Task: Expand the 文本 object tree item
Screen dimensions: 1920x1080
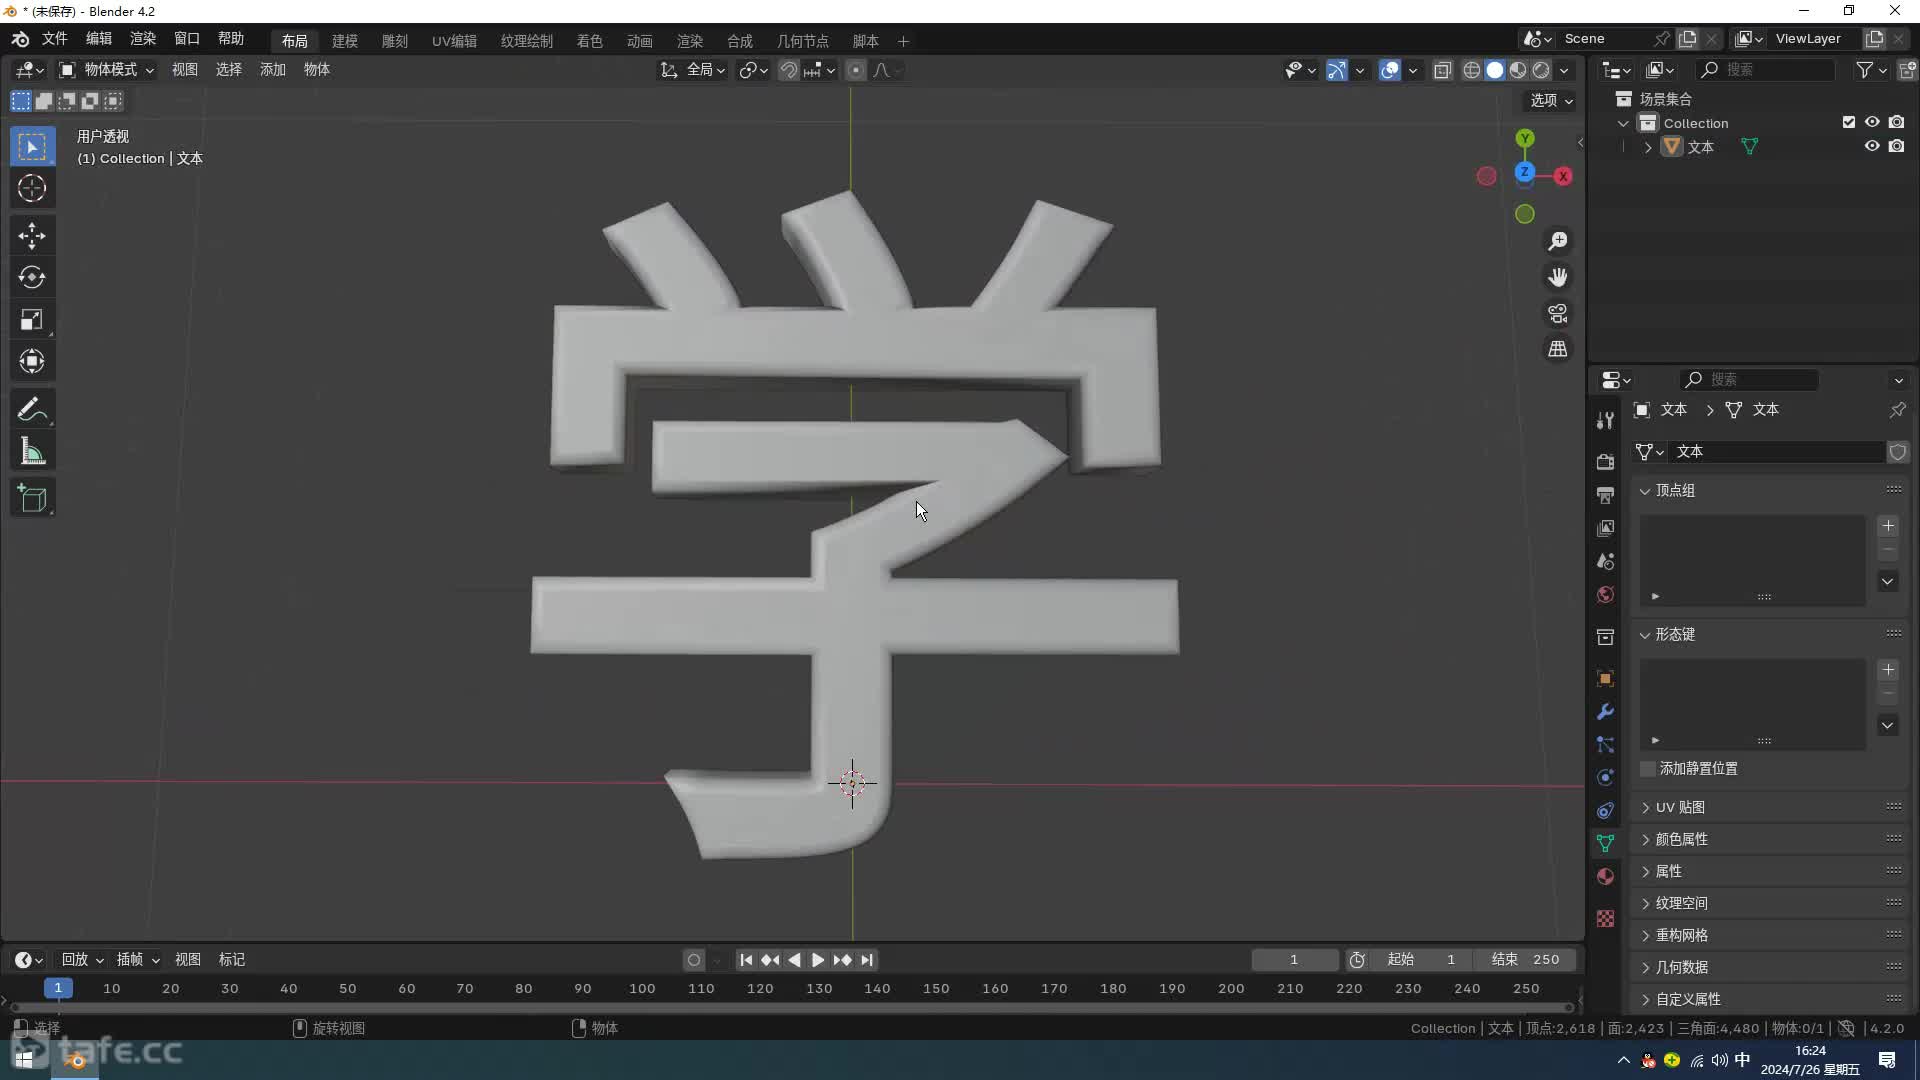Action: [1648, 147]
